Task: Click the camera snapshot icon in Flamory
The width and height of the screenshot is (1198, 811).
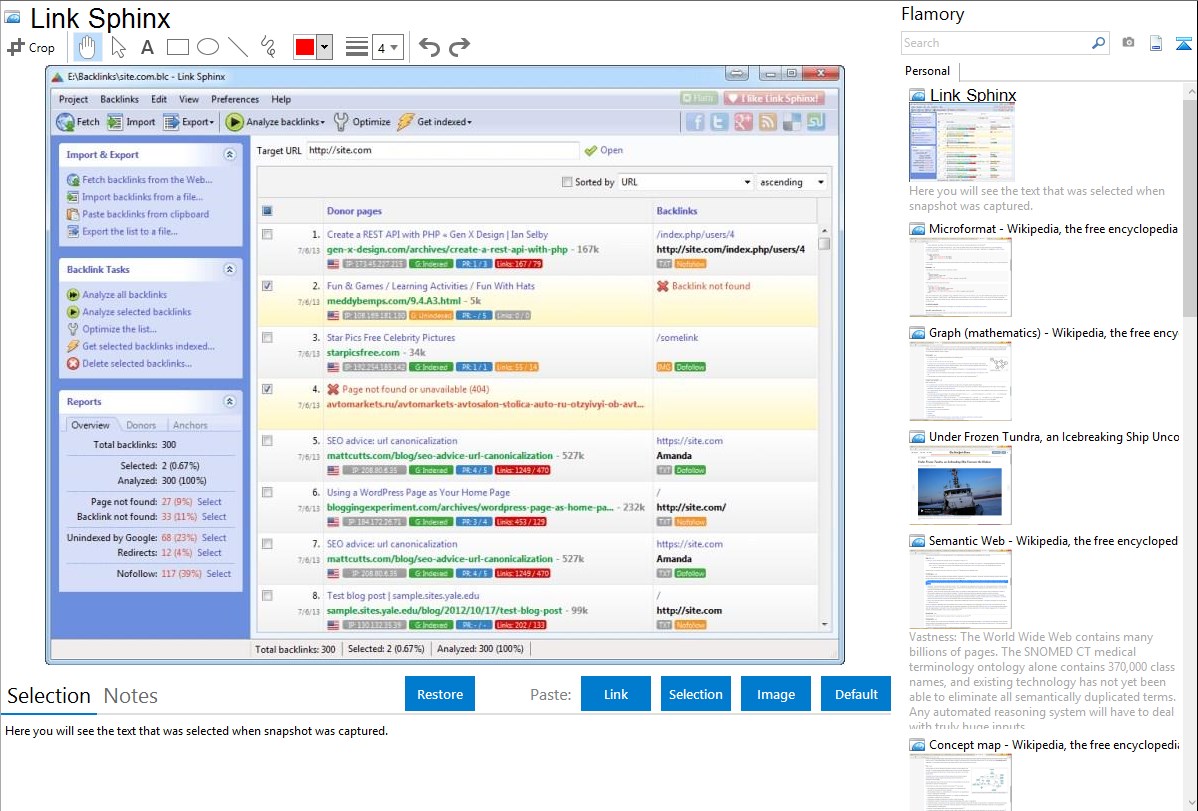Action: (1128, 43)
